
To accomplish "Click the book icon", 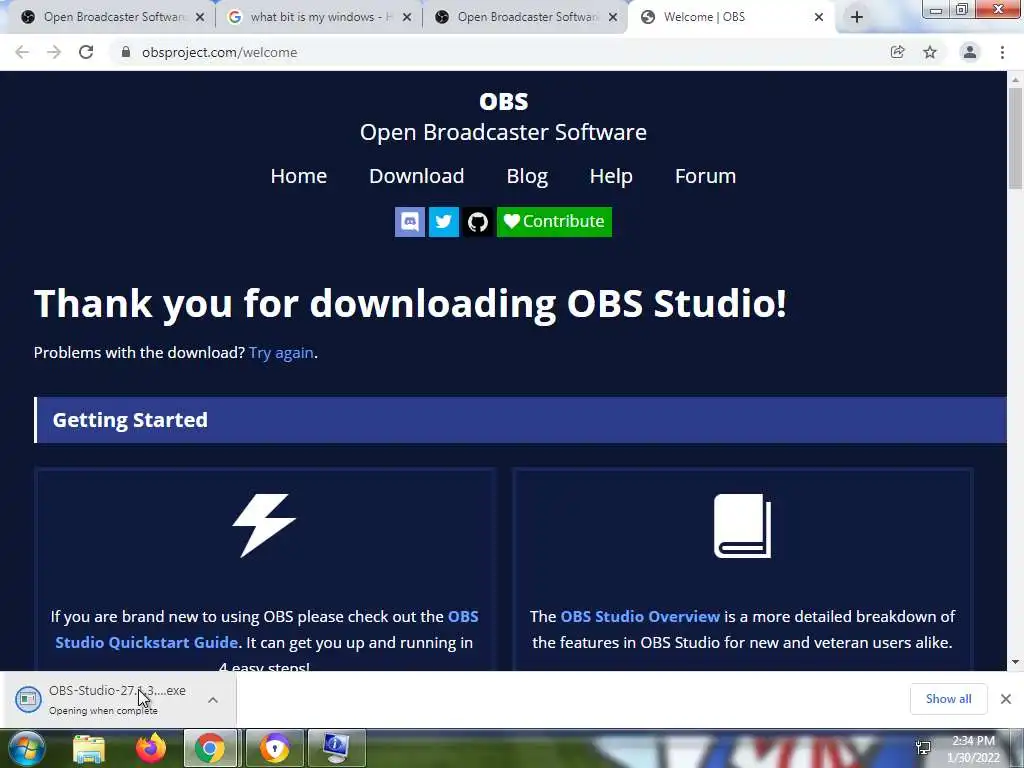I will (743, 526).
